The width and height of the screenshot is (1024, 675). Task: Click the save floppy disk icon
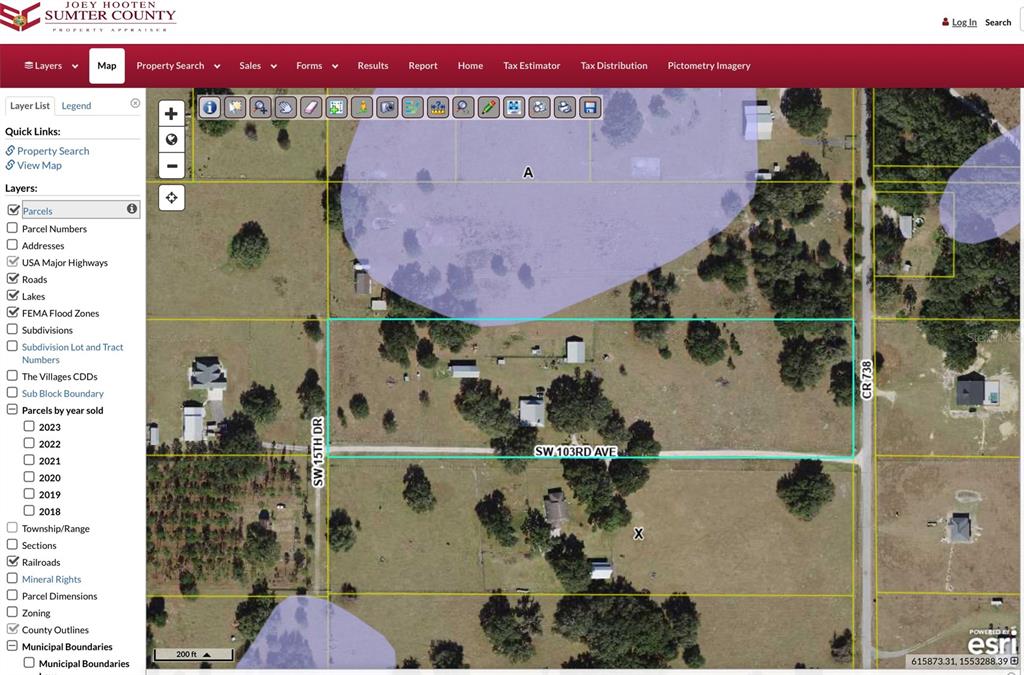590,107
